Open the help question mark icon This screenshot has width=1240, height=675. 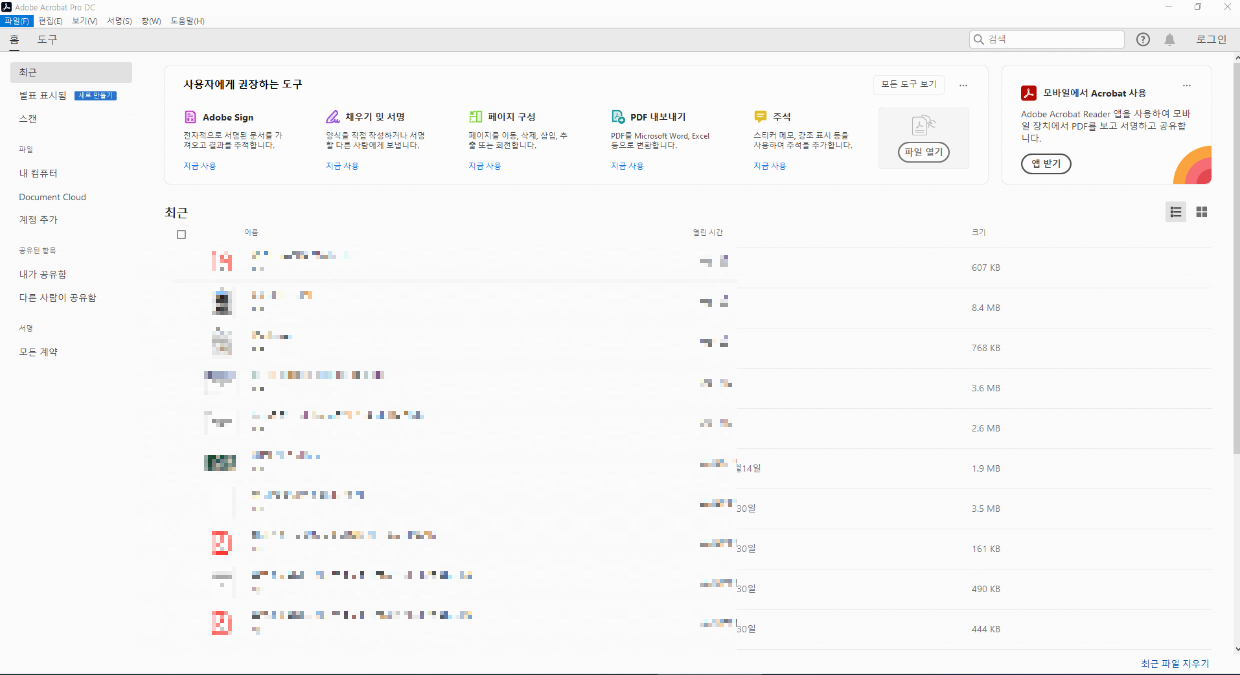(x=1143, y=39)
